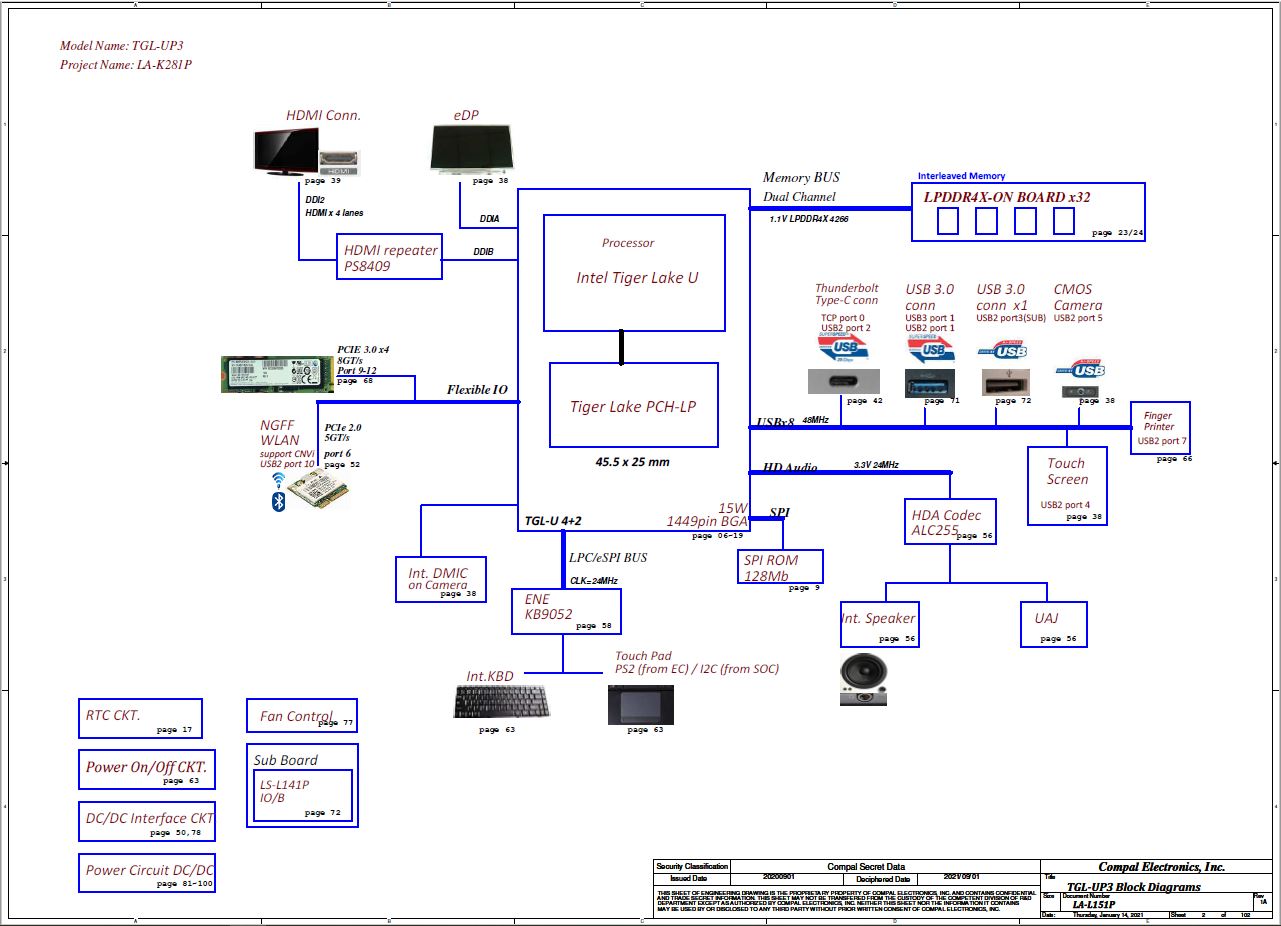
Task: Select the HDA Codec ALC255 block
Action: pyautogui.click(x=950, y=523)
